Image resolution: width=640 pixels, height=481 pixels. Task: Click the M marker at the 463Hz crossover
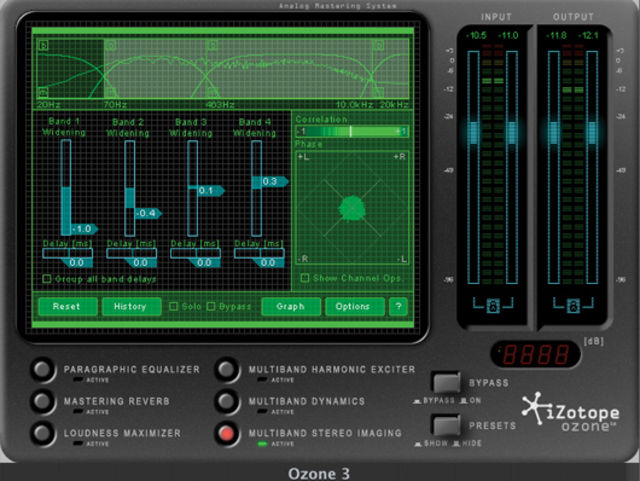tap(211, 92)
